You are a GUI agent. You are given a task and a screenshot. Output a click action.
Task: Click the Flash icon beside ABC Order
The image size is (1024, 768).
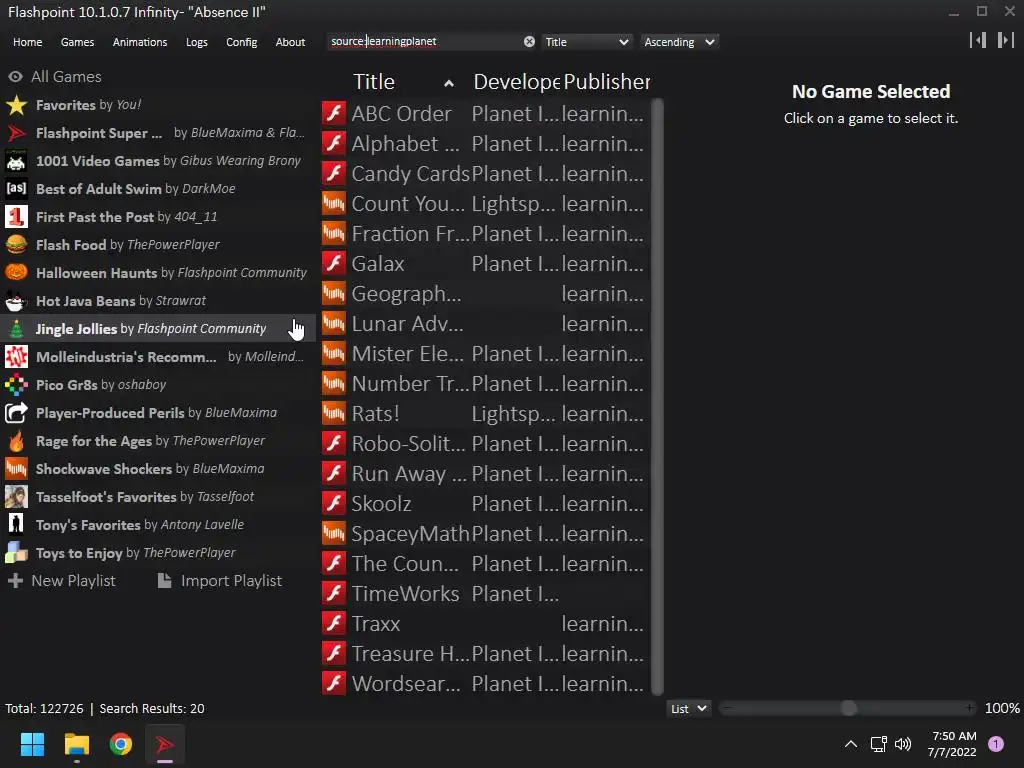tap(334, 114)
